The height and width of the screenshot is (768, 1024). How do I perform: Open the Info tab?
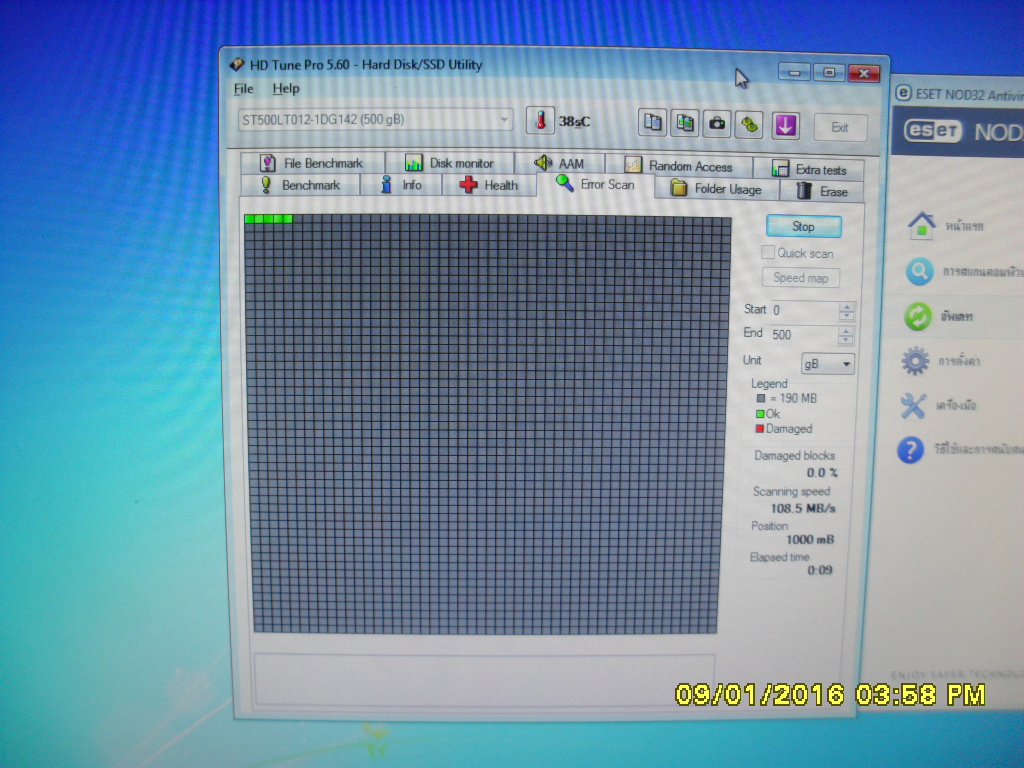401,185
